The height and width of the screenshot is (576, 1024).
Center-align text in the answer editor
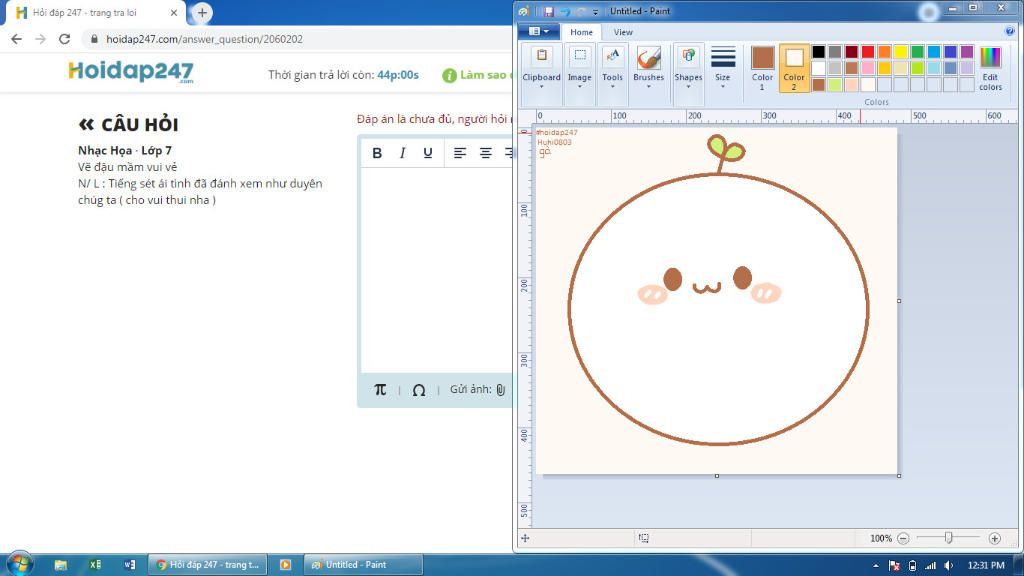pos(485,153)
